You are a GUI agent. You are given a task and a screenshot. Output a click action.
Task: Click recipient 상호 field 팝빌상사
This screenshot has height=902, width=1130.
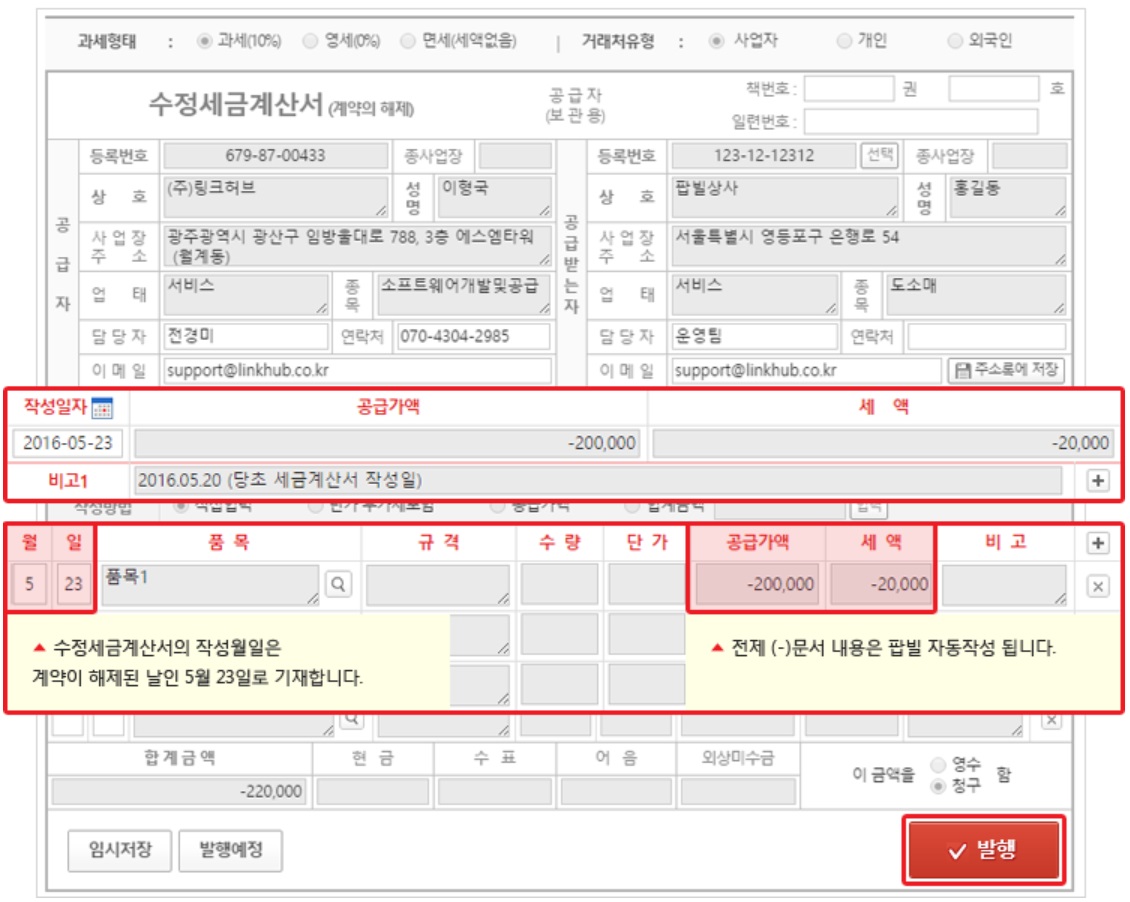[x=785, y=197]
